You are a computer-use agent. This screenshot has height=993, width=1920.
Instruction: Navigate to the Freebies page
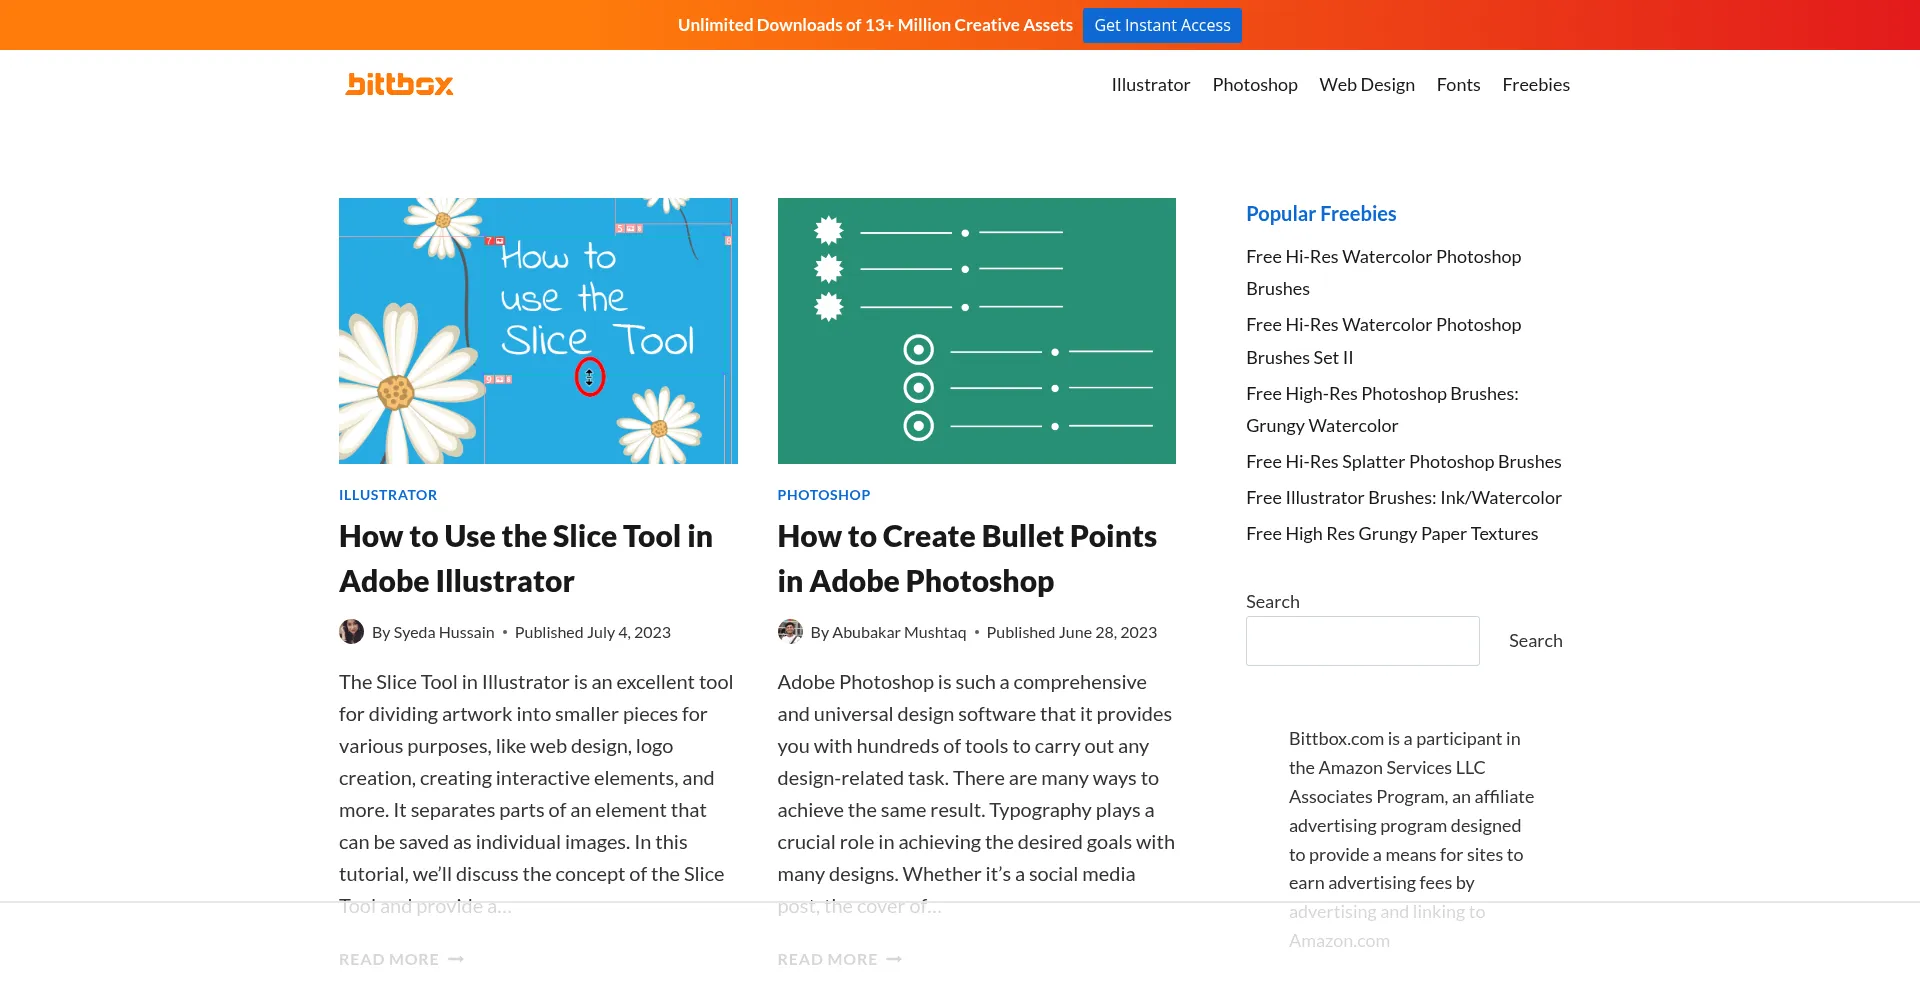pos(1535,85)
